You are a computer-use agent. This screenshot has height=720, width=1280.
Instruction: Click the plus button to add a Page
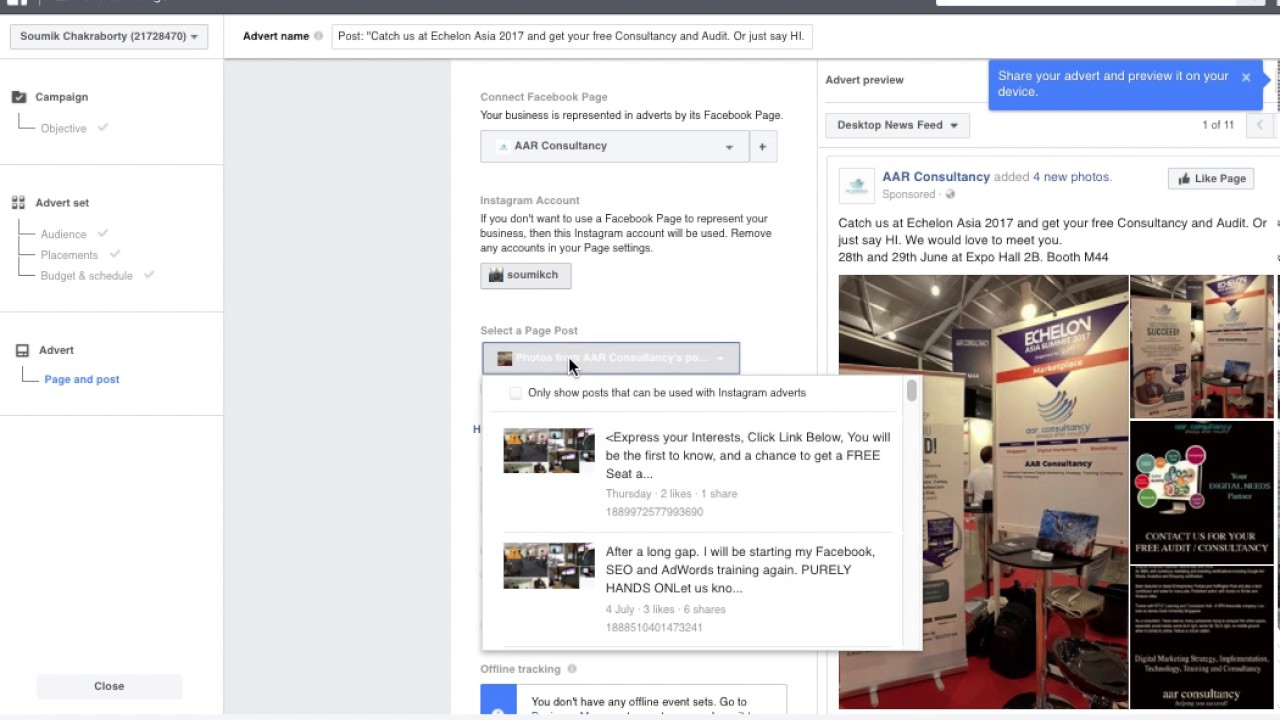pos(762,147)
